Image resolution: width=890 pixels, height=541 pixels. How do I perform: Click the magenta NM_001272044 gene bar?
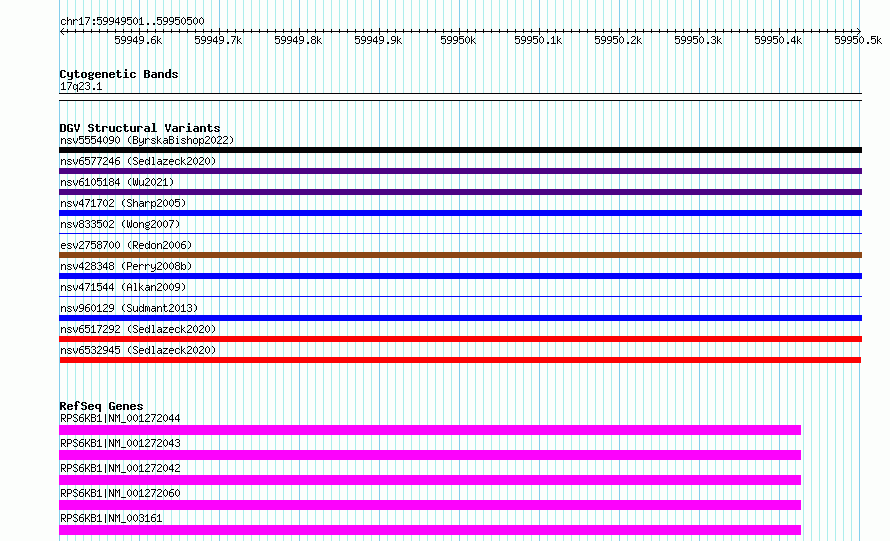pyautogui.click(x=430, y=430)
